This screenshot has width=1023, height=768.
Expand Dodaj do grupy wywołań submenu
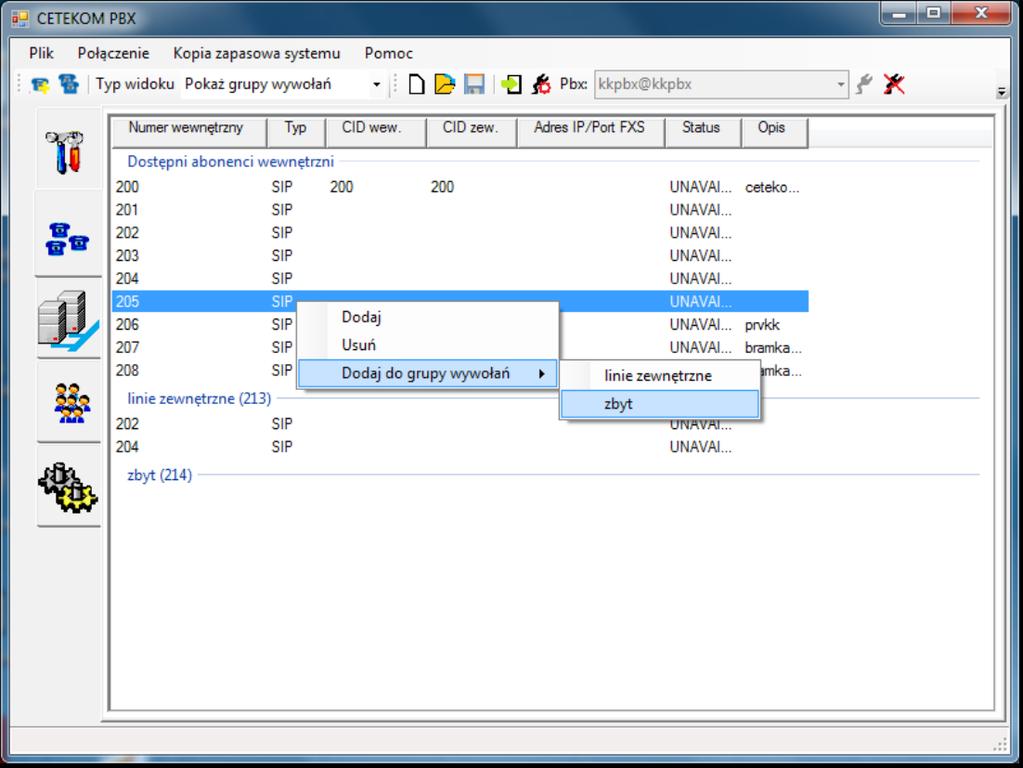click(428, 373)
